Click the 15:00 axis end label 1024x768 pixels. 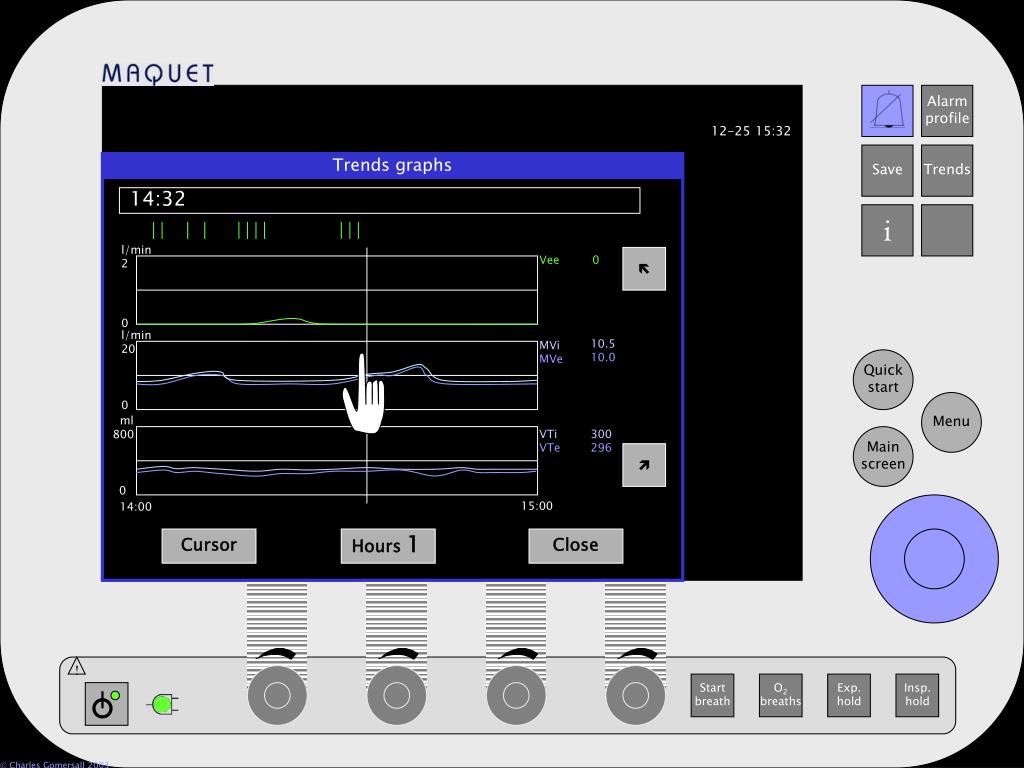537,506
